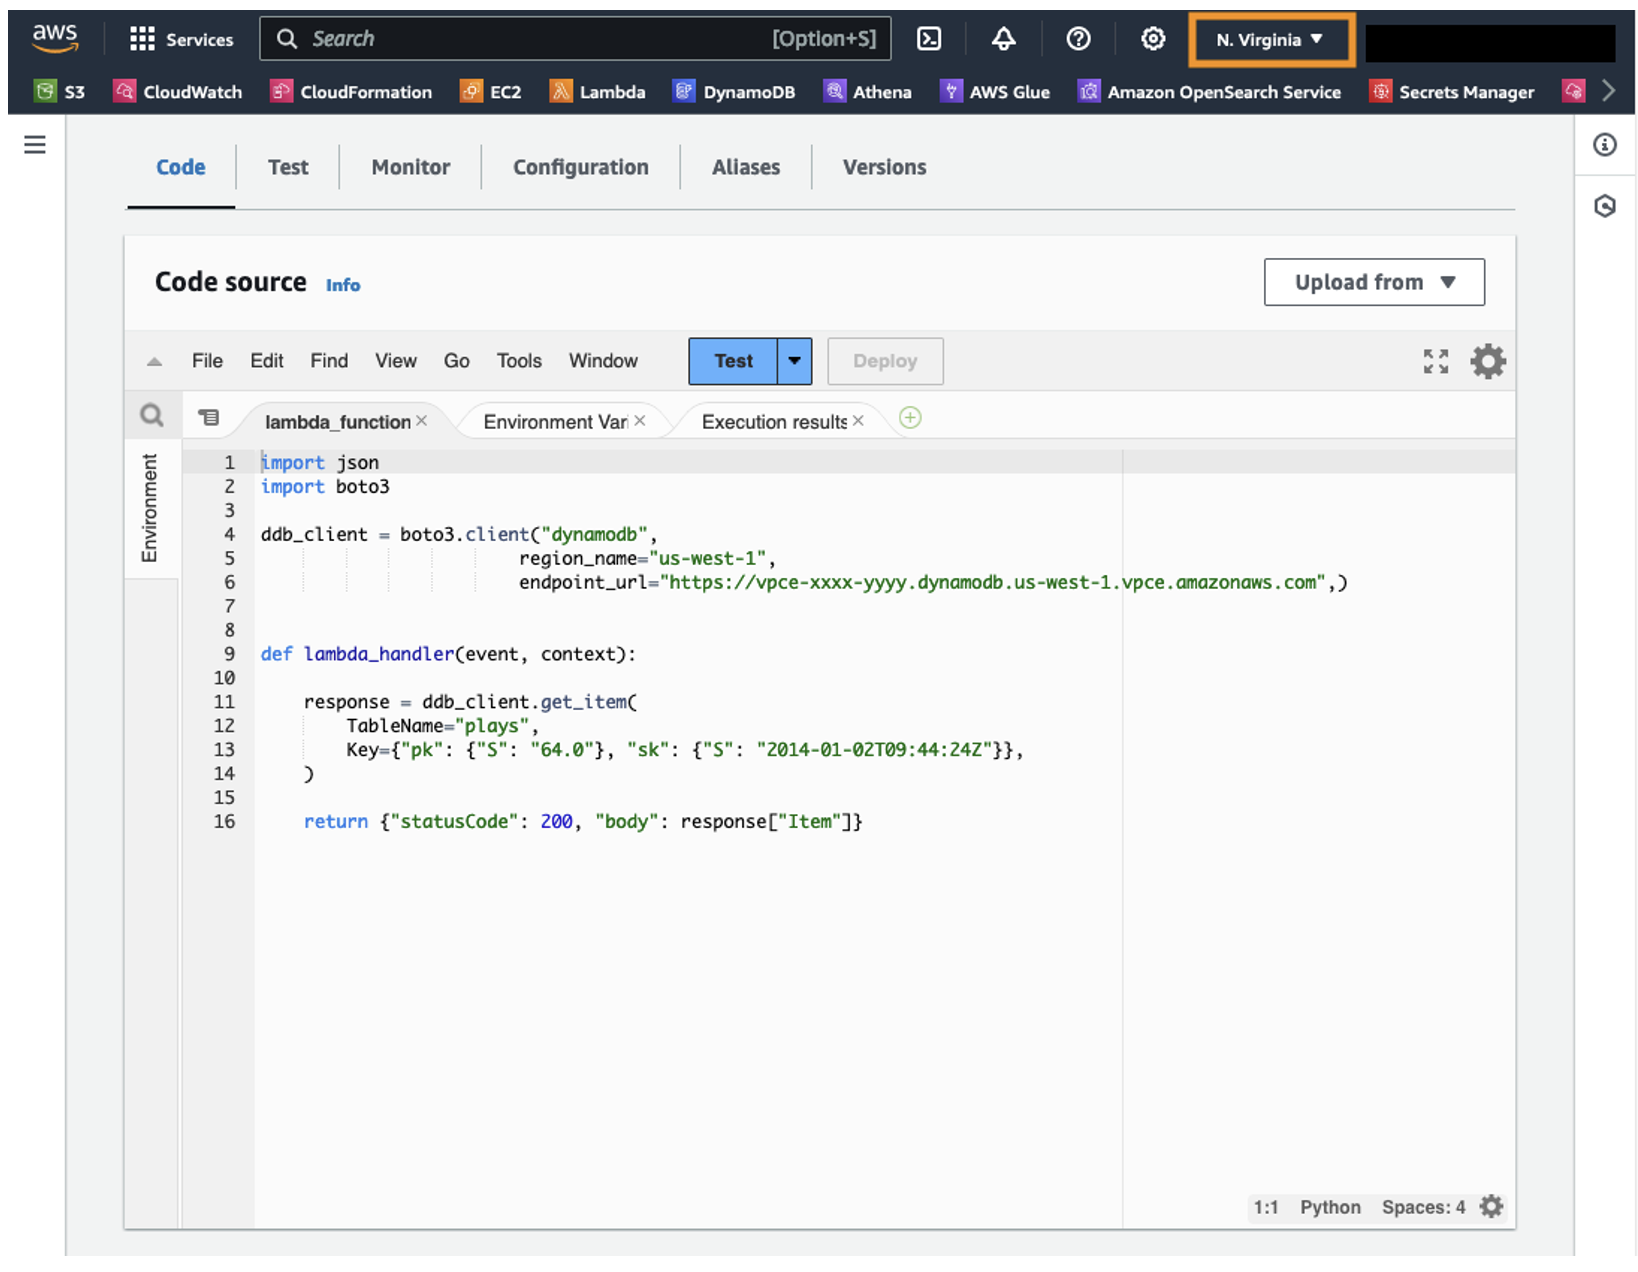Open AWS console settings gear
Screen dimensions: 1638x1272
pos(1153,39)
